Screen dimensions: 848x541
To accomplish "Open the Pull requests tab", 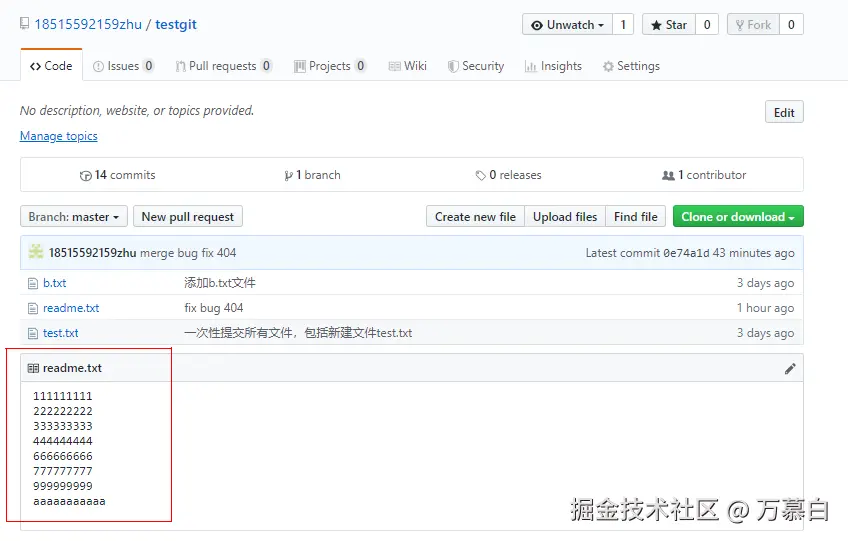I will pyautogui.click(x=223, y=66).
